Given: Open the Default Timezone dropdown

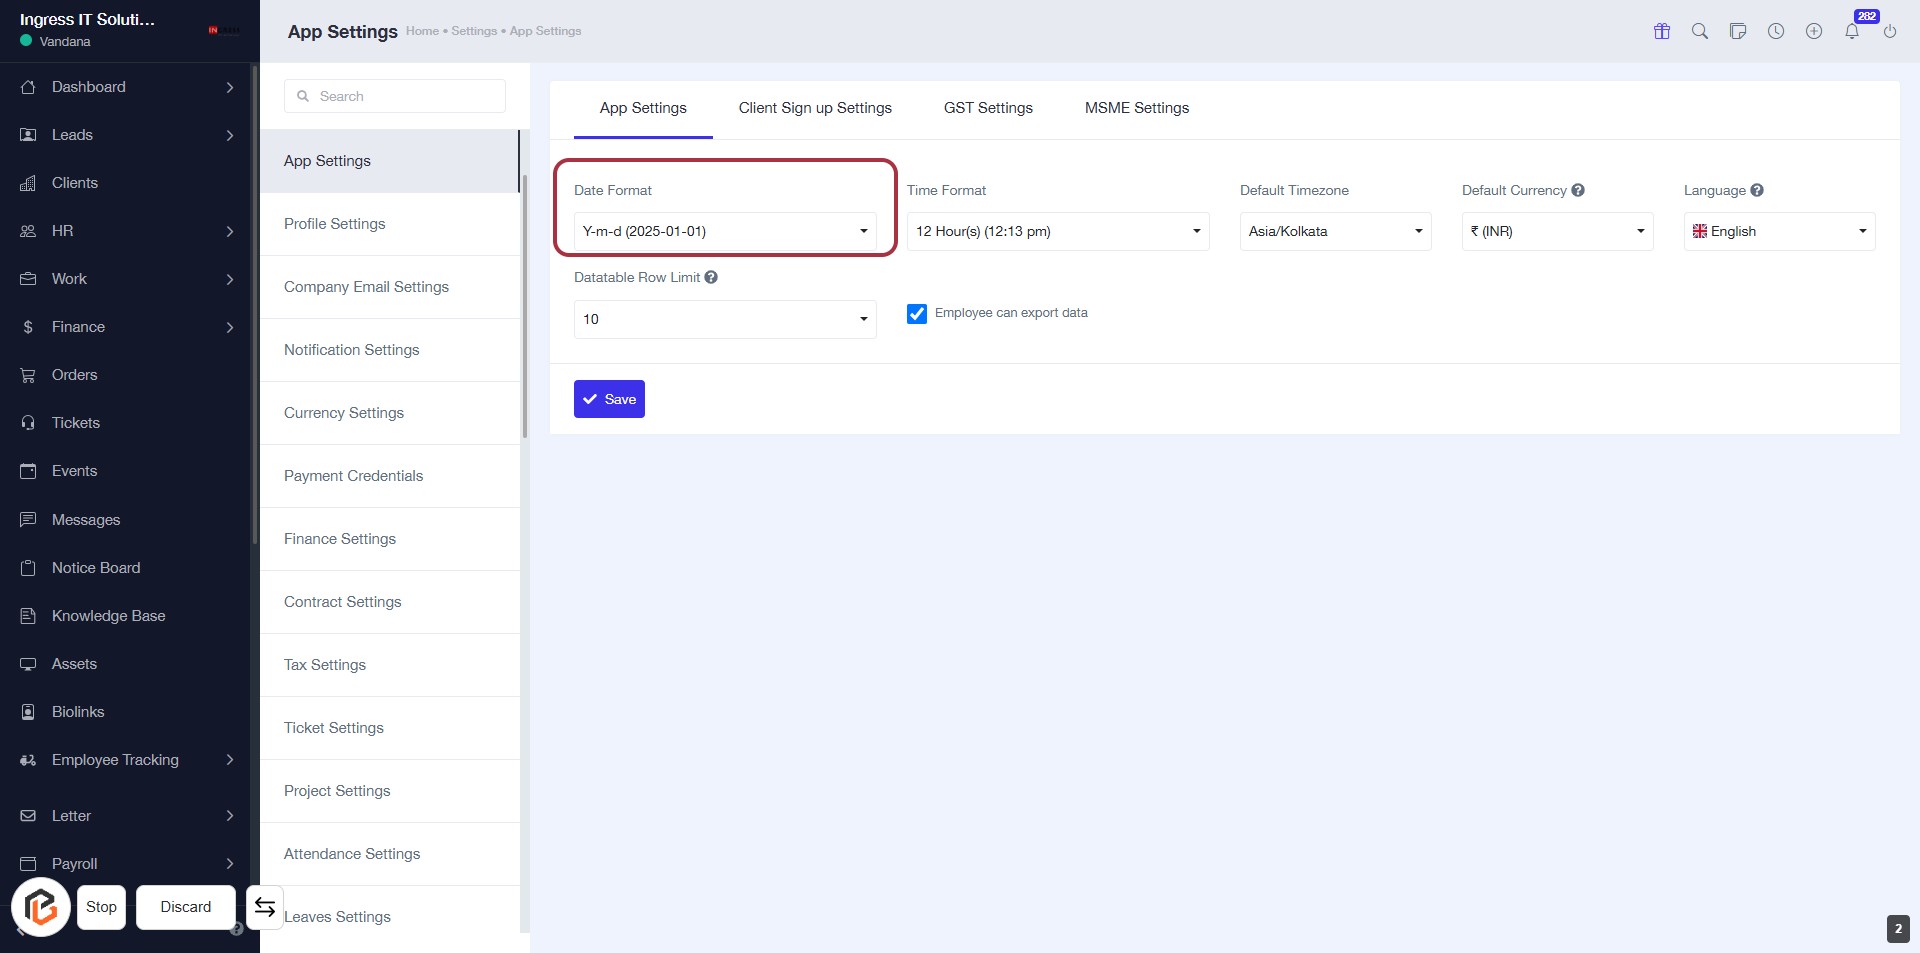Looking at the screenshot, I should pos(1335,231).
